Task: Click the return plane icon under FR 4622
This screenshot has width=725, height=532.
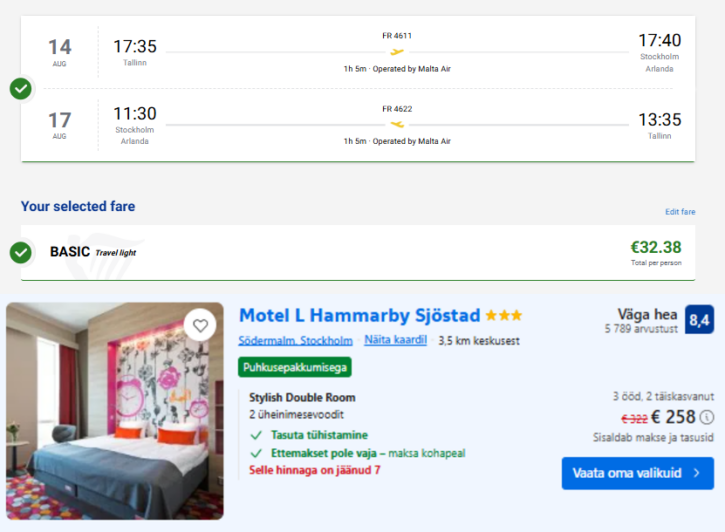Action: pos(397,124)
